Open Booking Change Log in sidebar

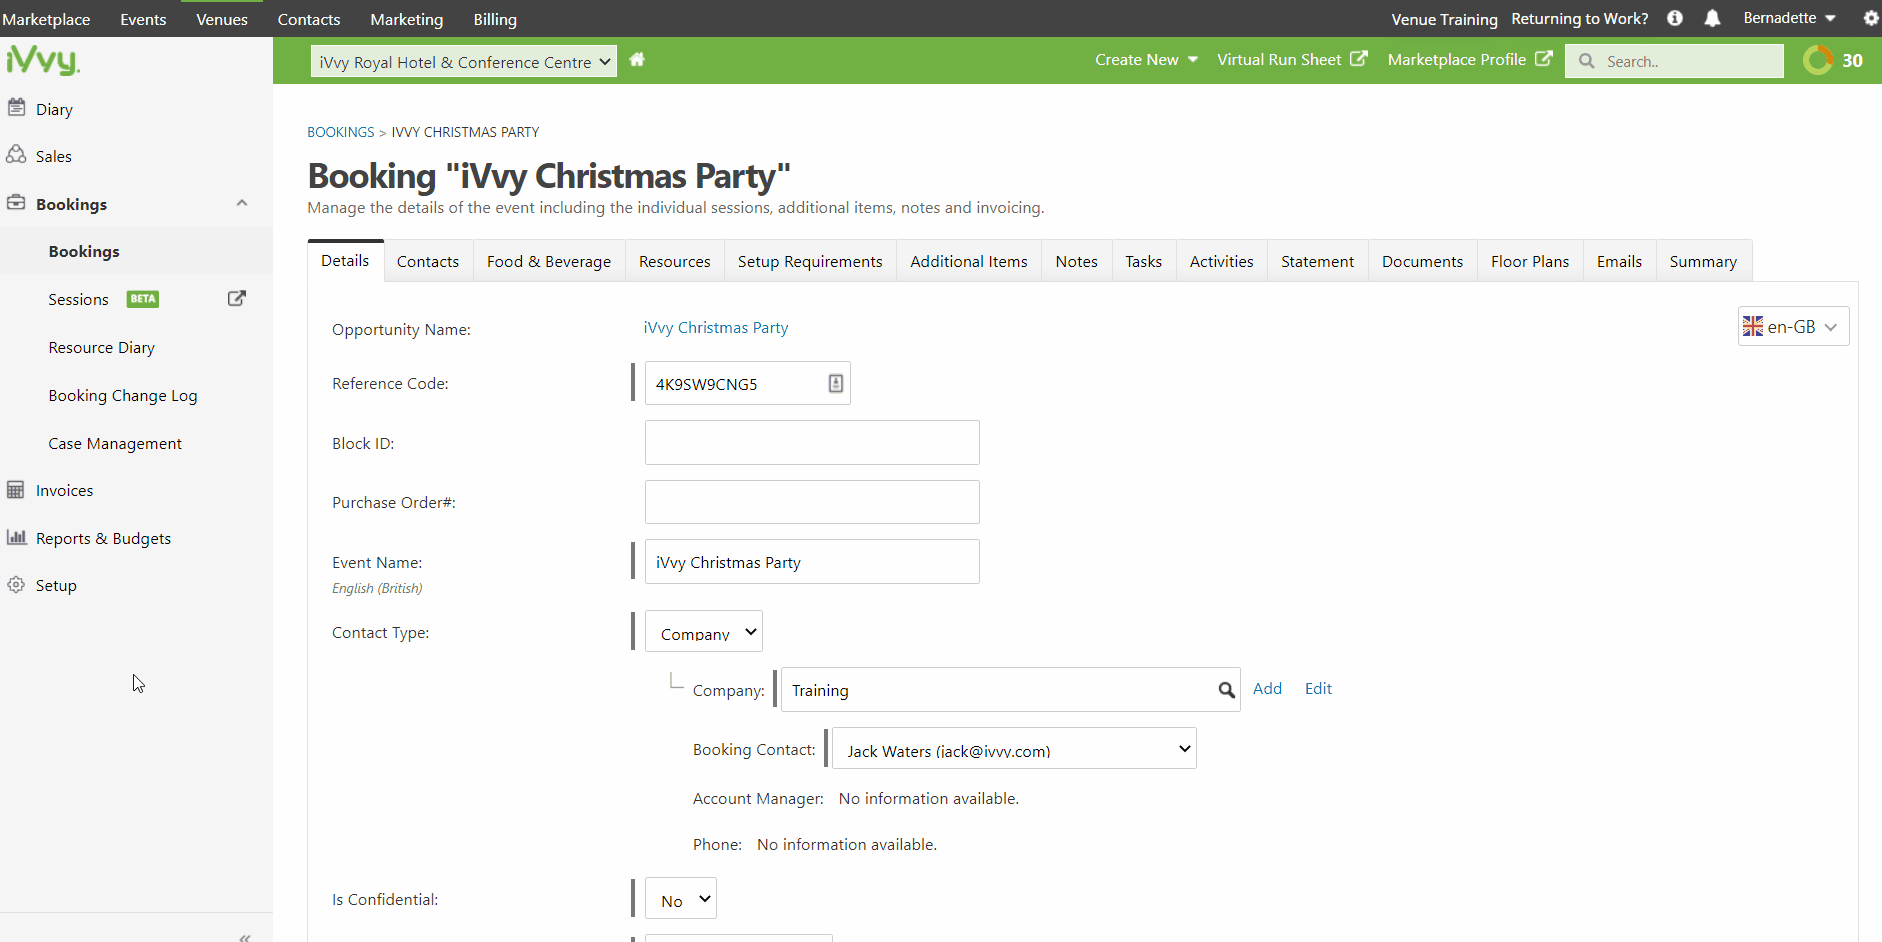(x=123, y=395)
